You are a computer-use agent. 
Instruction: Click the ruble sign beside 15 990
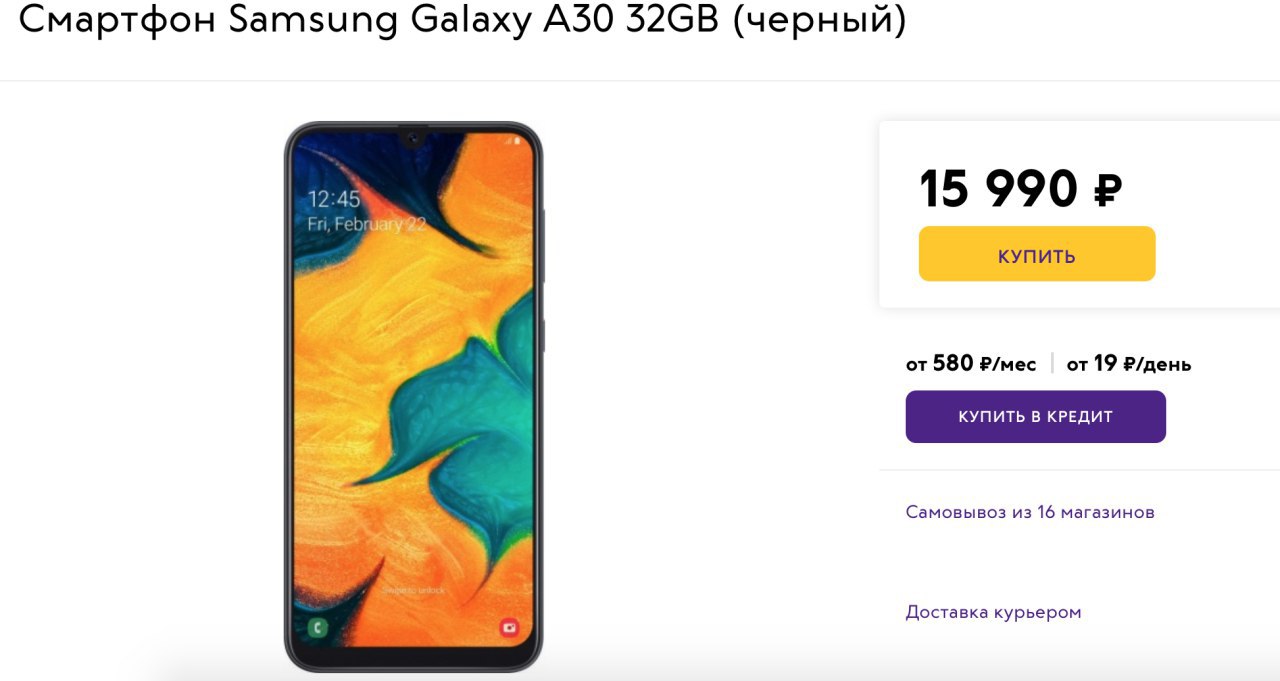coord(1108,189)
